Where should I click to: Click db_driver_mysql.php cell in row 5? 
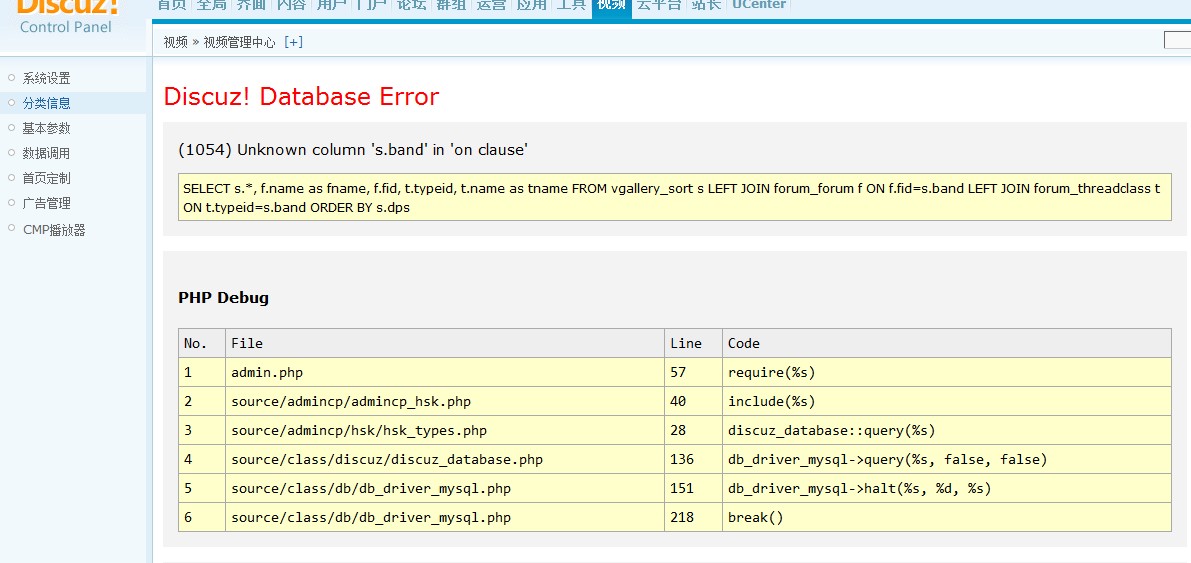pyautogui.click(x=444, y=489)
